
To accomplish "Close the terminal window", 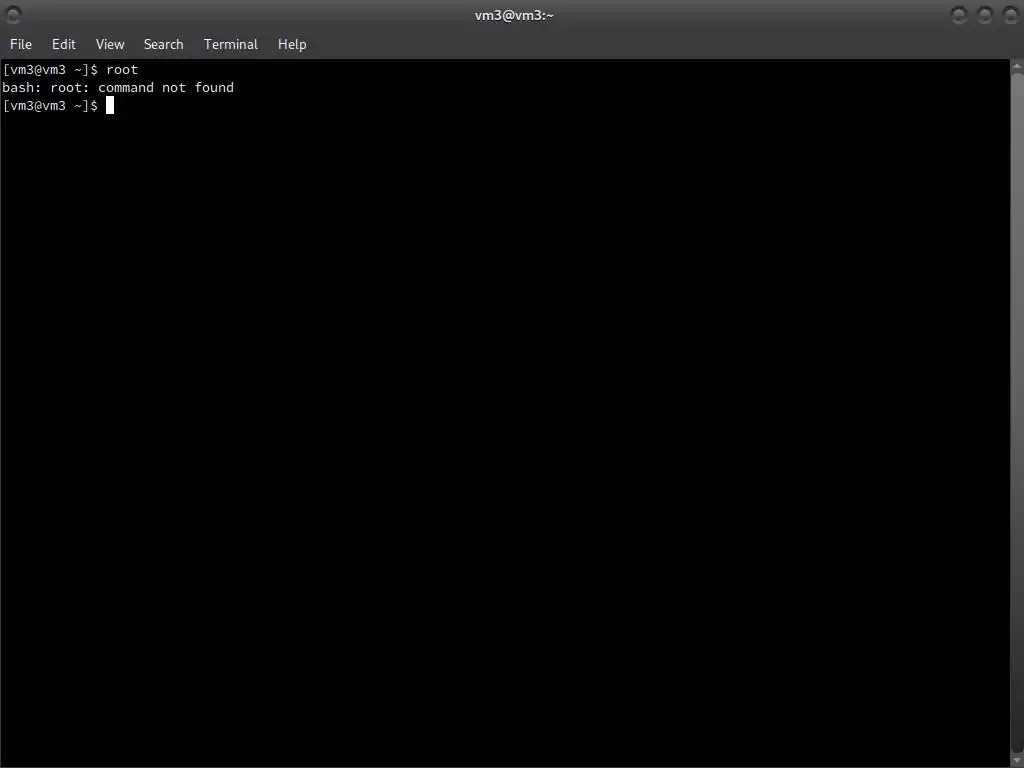I will [x=1011, y=14].
